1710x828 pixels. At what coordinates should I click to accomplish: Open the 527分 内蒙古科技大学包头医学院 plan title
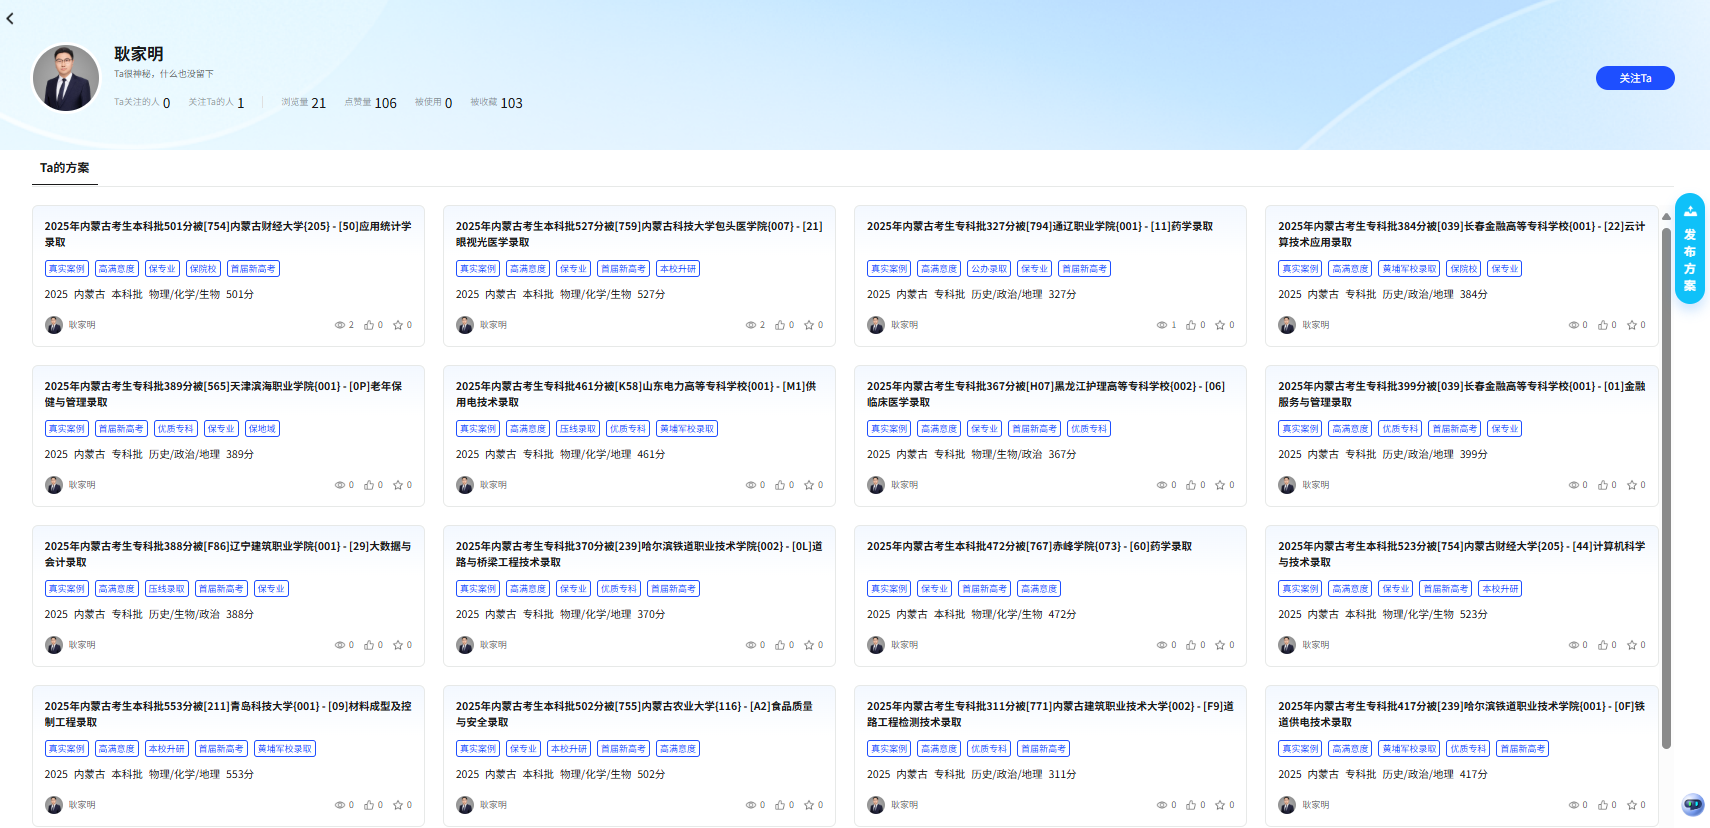pos(639,234)
